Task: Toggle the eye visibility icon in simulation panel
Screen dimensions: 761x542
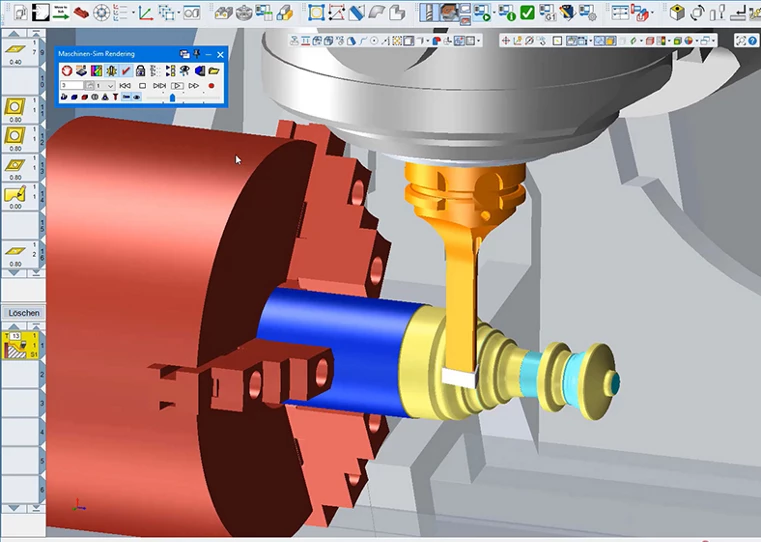Action: (x=136, y=98)
